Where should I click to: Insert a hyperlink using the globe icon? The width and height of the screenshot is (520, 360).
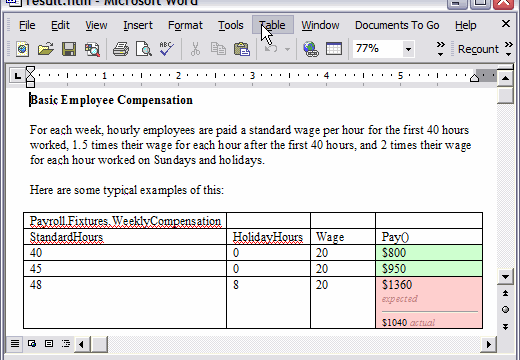pos(311,49)
